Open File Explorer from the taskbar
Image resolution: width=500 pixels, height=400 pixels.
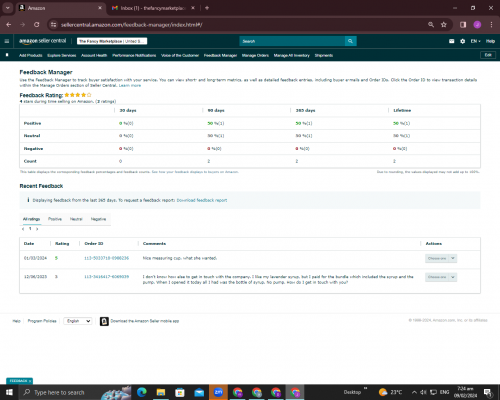click(x=161, y=392)
